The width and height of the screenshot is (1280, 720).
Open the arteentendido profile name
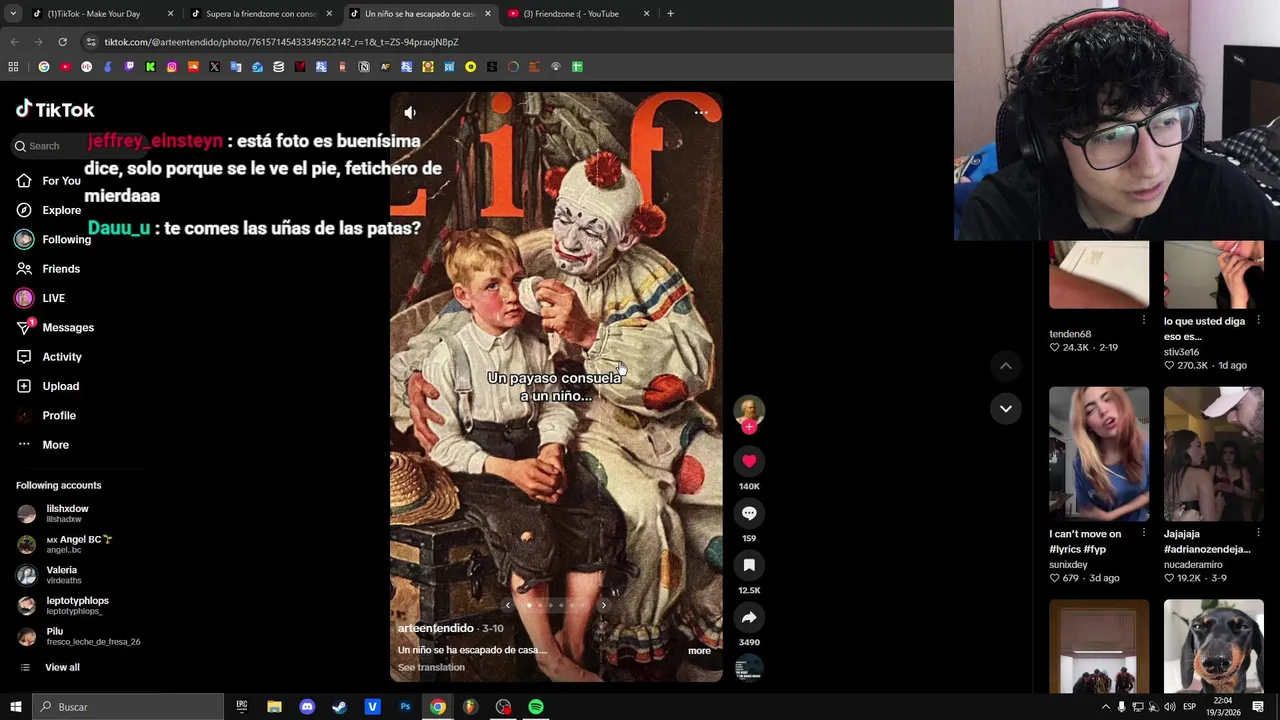point(435,628)
